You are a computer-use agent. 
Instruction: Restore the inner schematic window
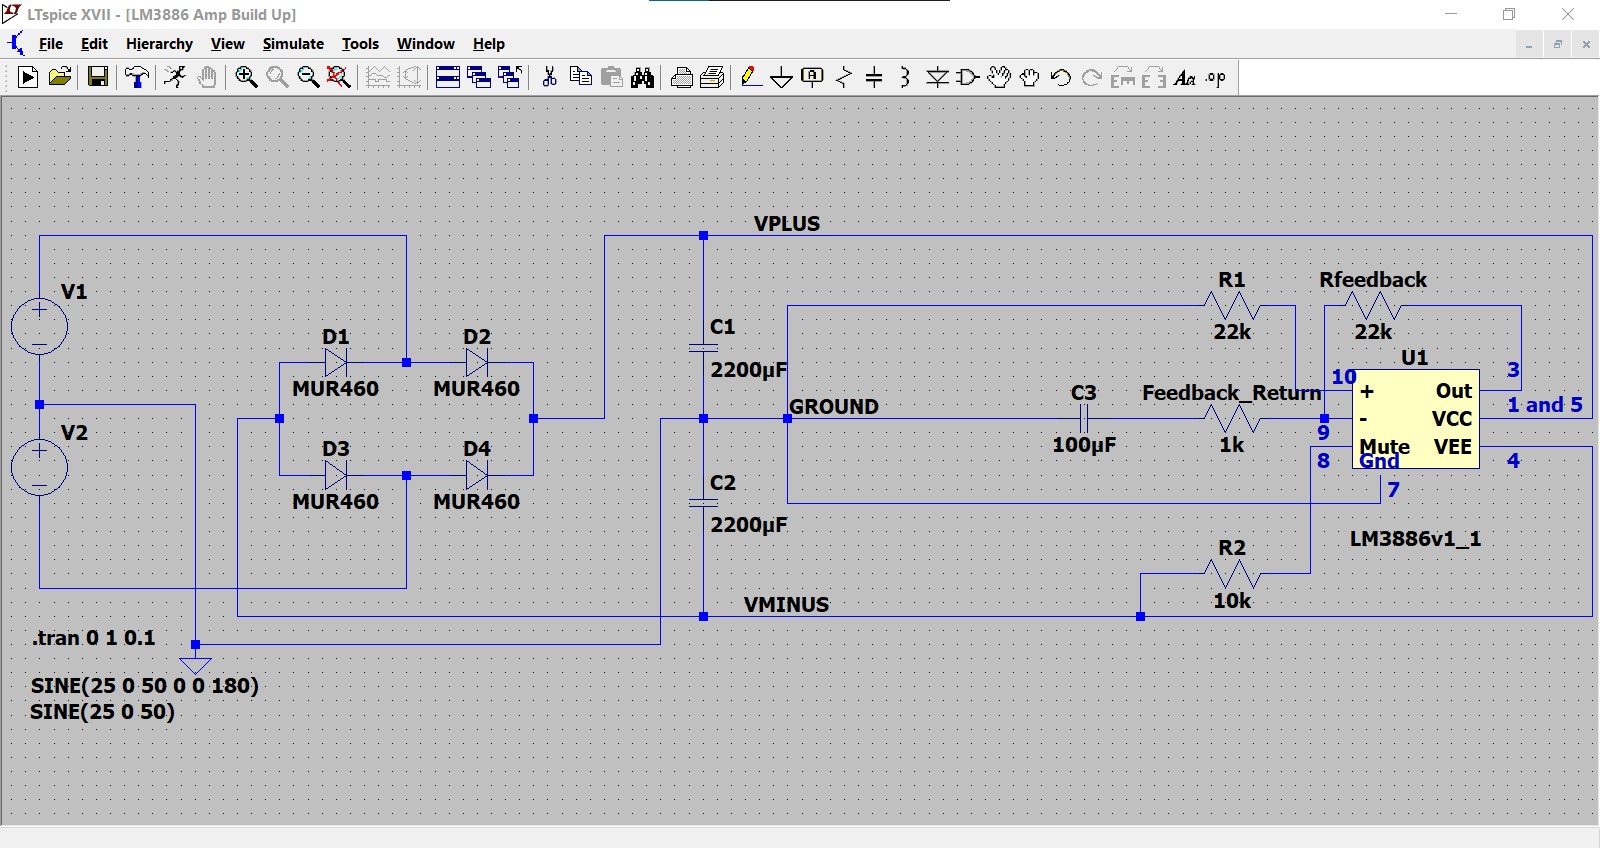coord(1558,44)
